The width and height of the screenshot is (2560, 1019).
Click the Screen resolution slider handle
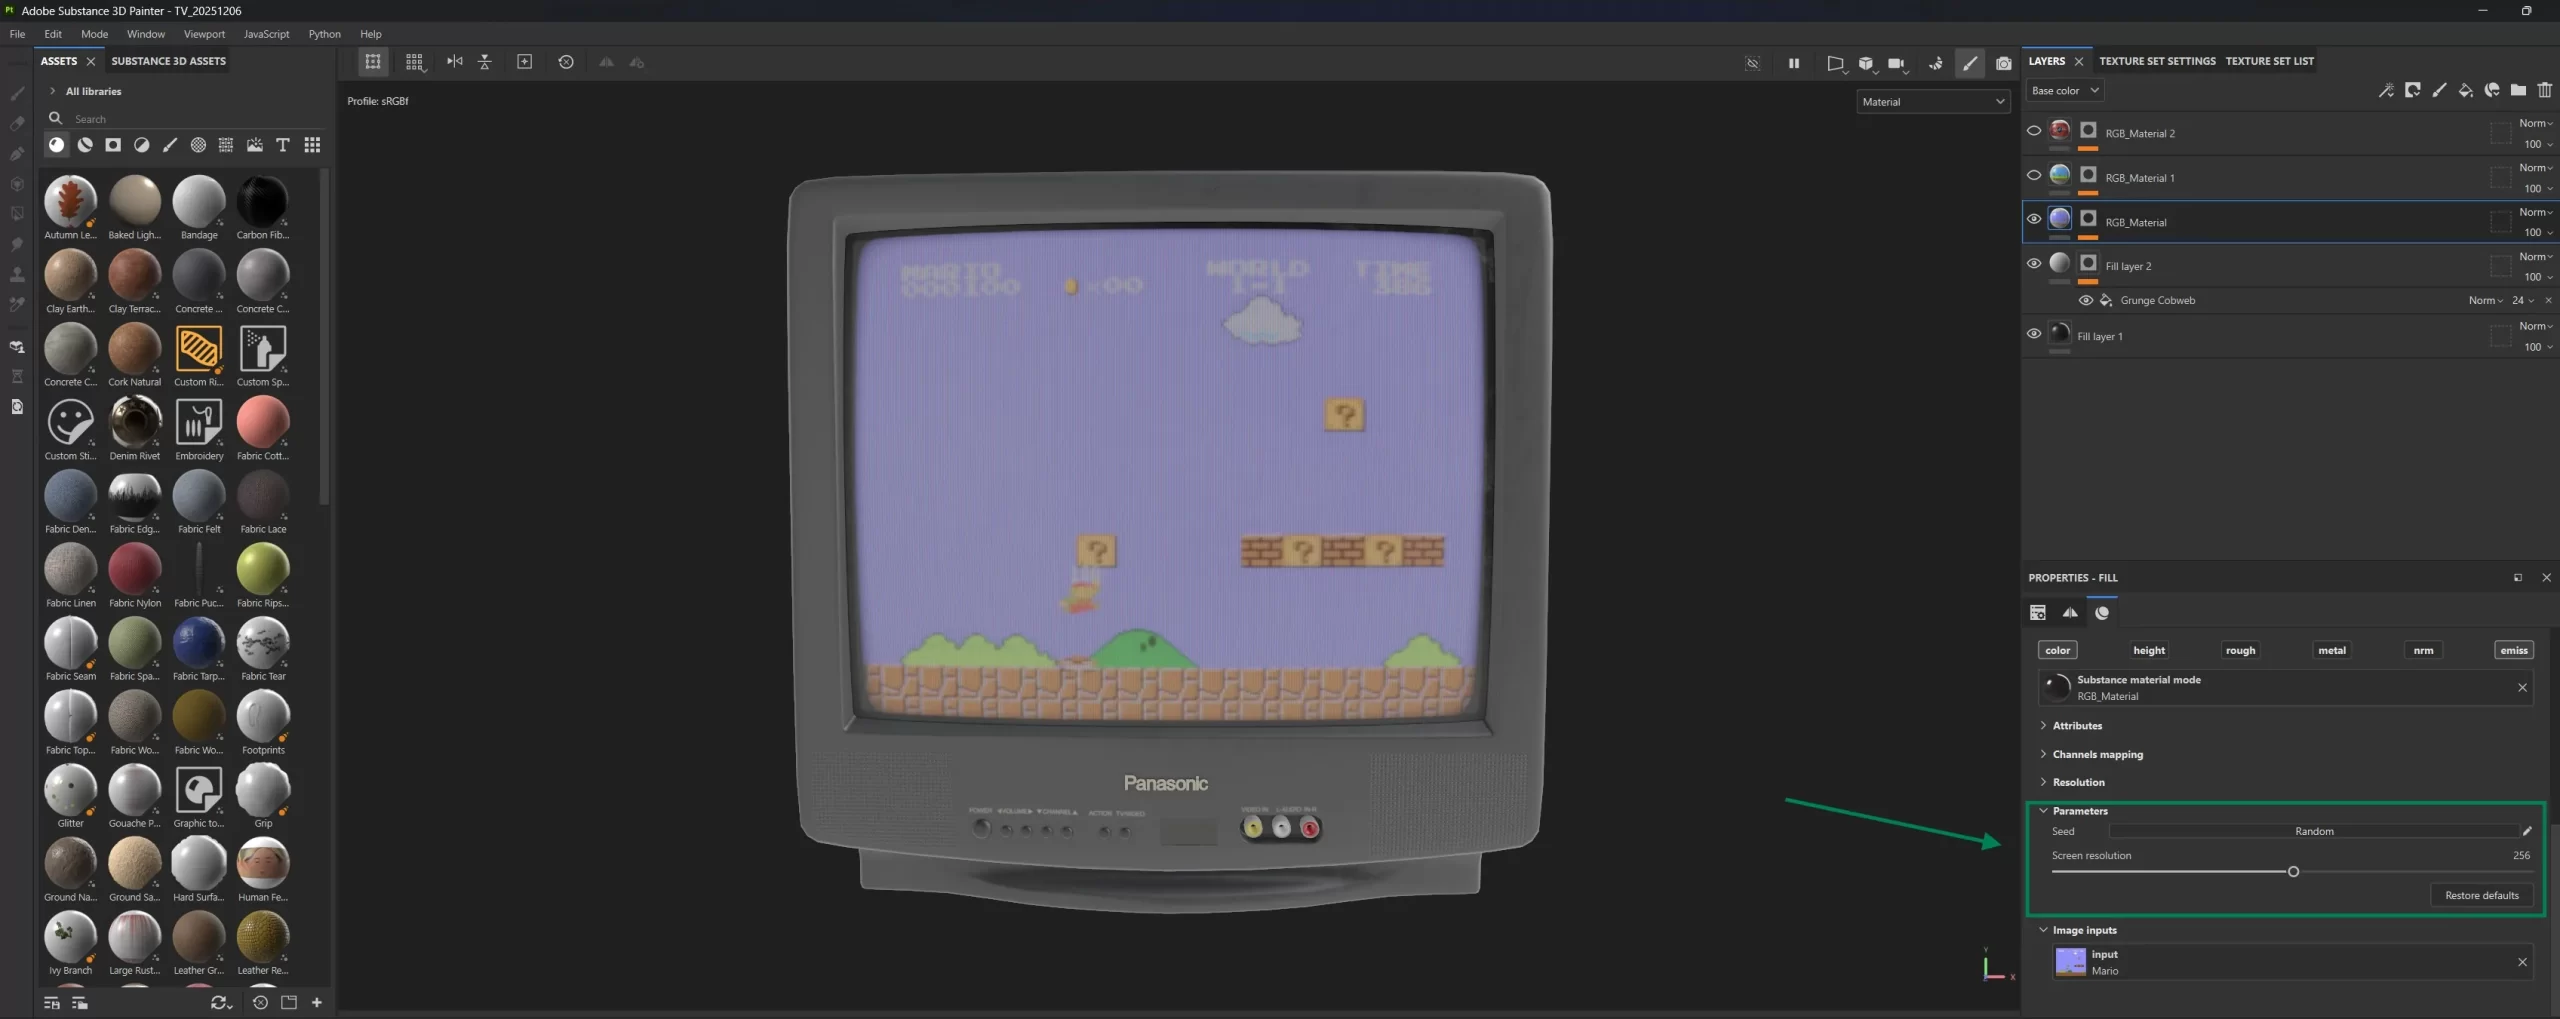point(2293,872)
